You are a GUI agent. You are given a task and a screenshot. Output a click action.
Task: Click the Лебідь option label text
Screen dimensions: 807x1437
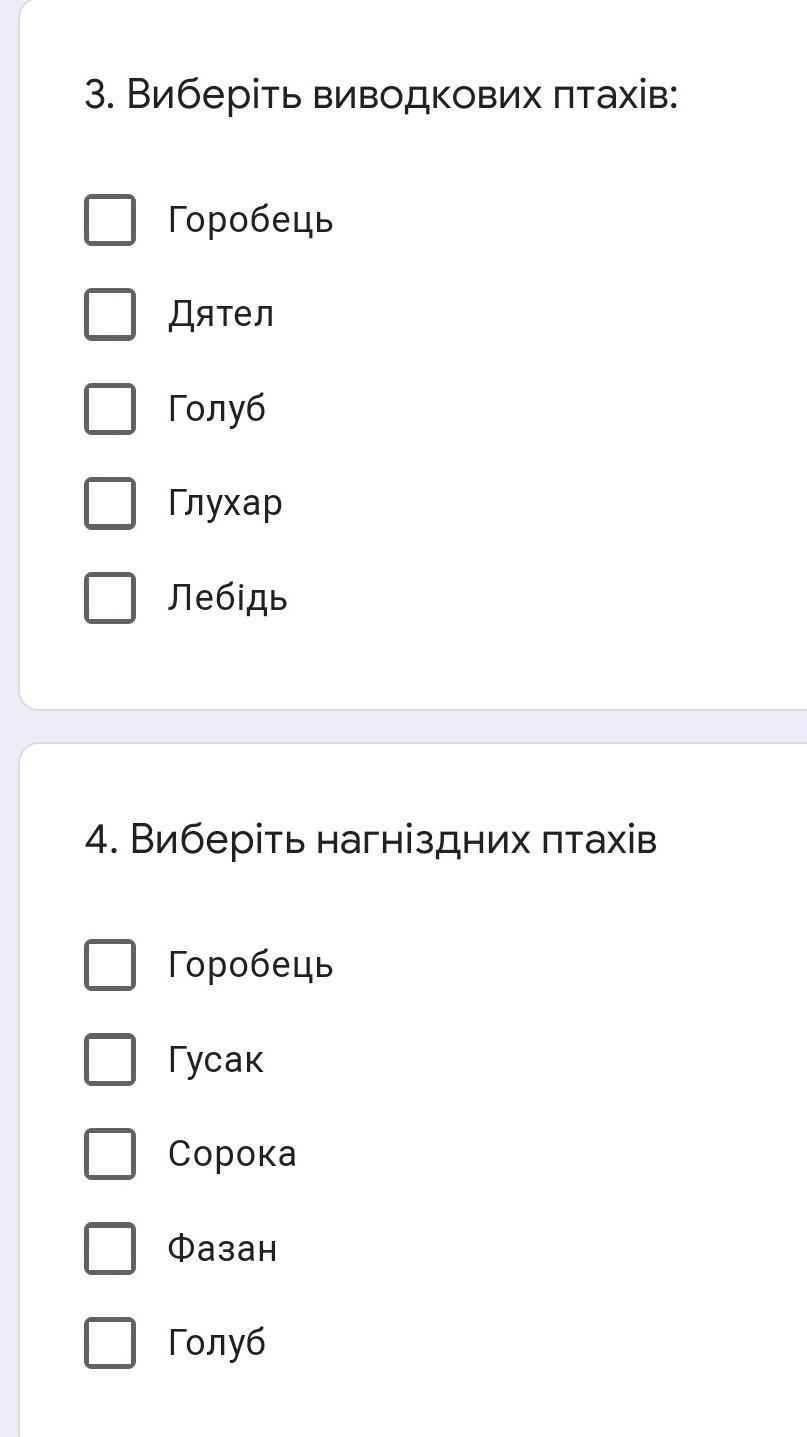[228, 598]
